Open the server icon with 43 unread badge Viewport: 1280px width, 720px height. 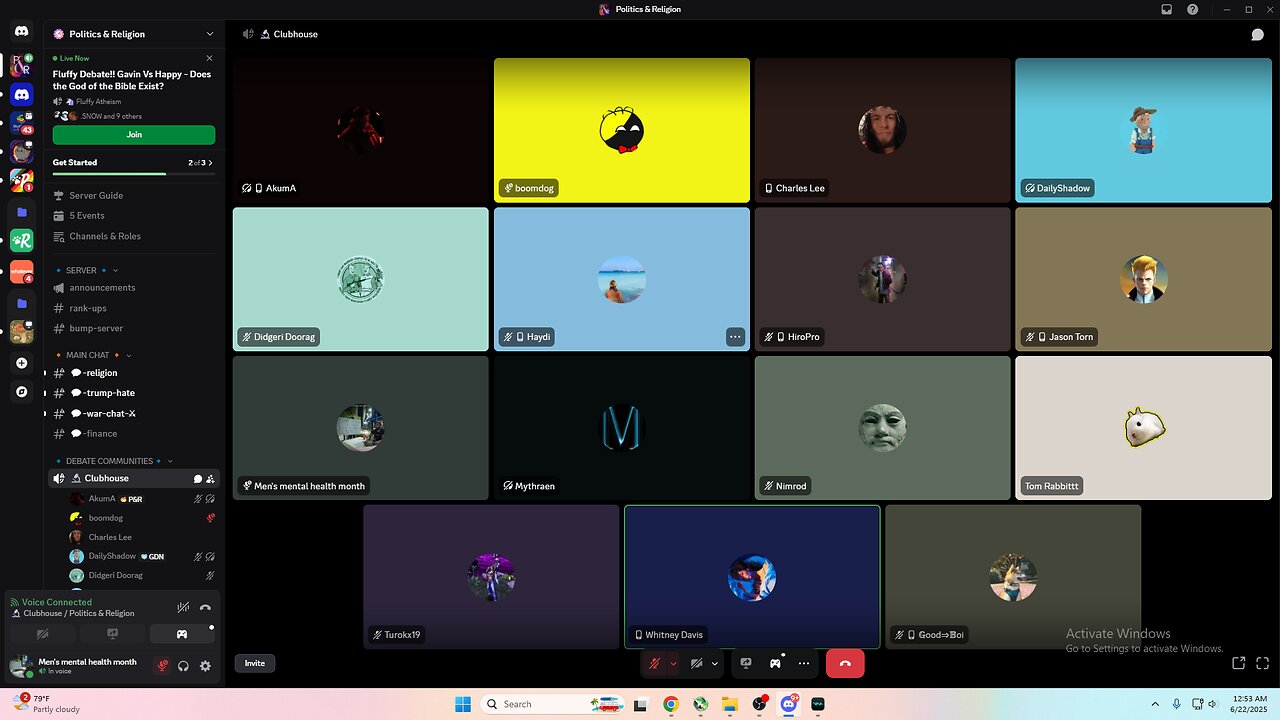coord(22,124)
